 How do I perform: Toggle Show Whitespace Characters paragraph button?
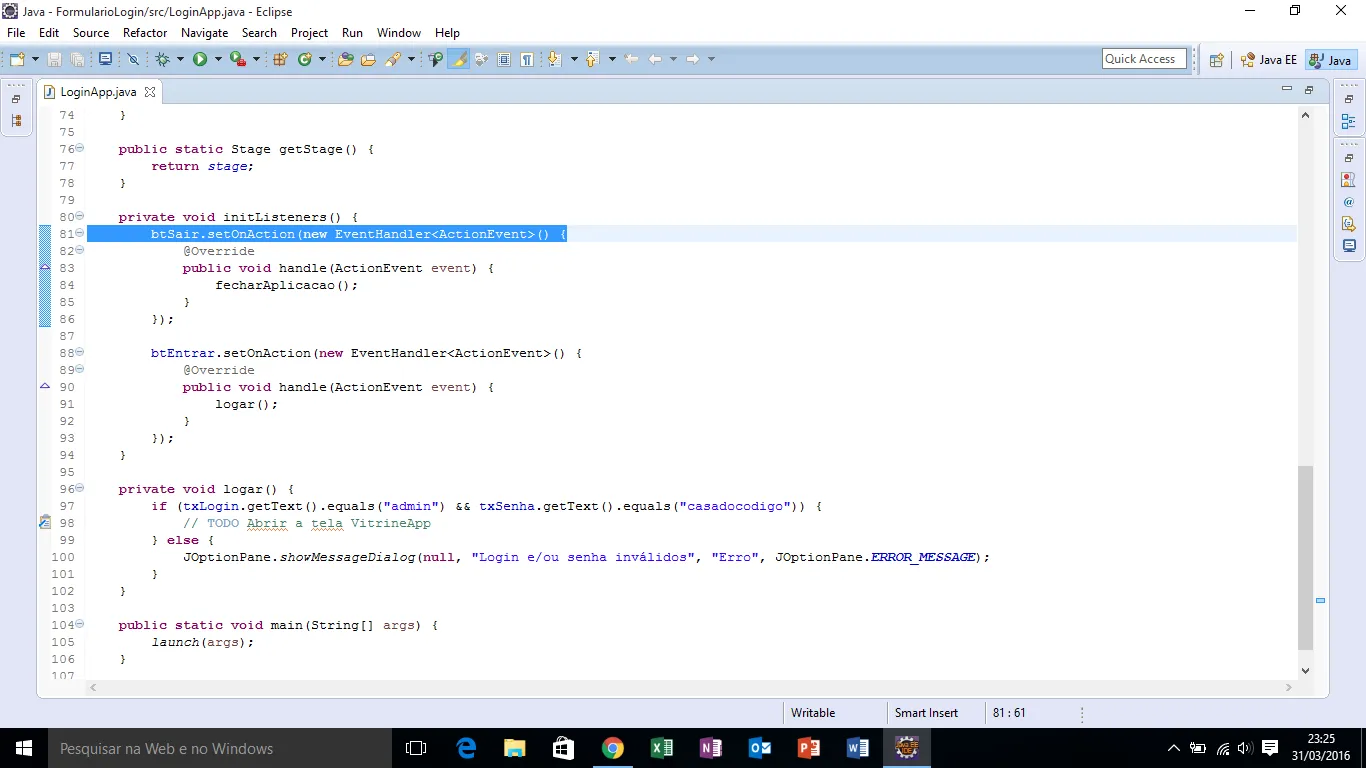[x=526, y=60]
